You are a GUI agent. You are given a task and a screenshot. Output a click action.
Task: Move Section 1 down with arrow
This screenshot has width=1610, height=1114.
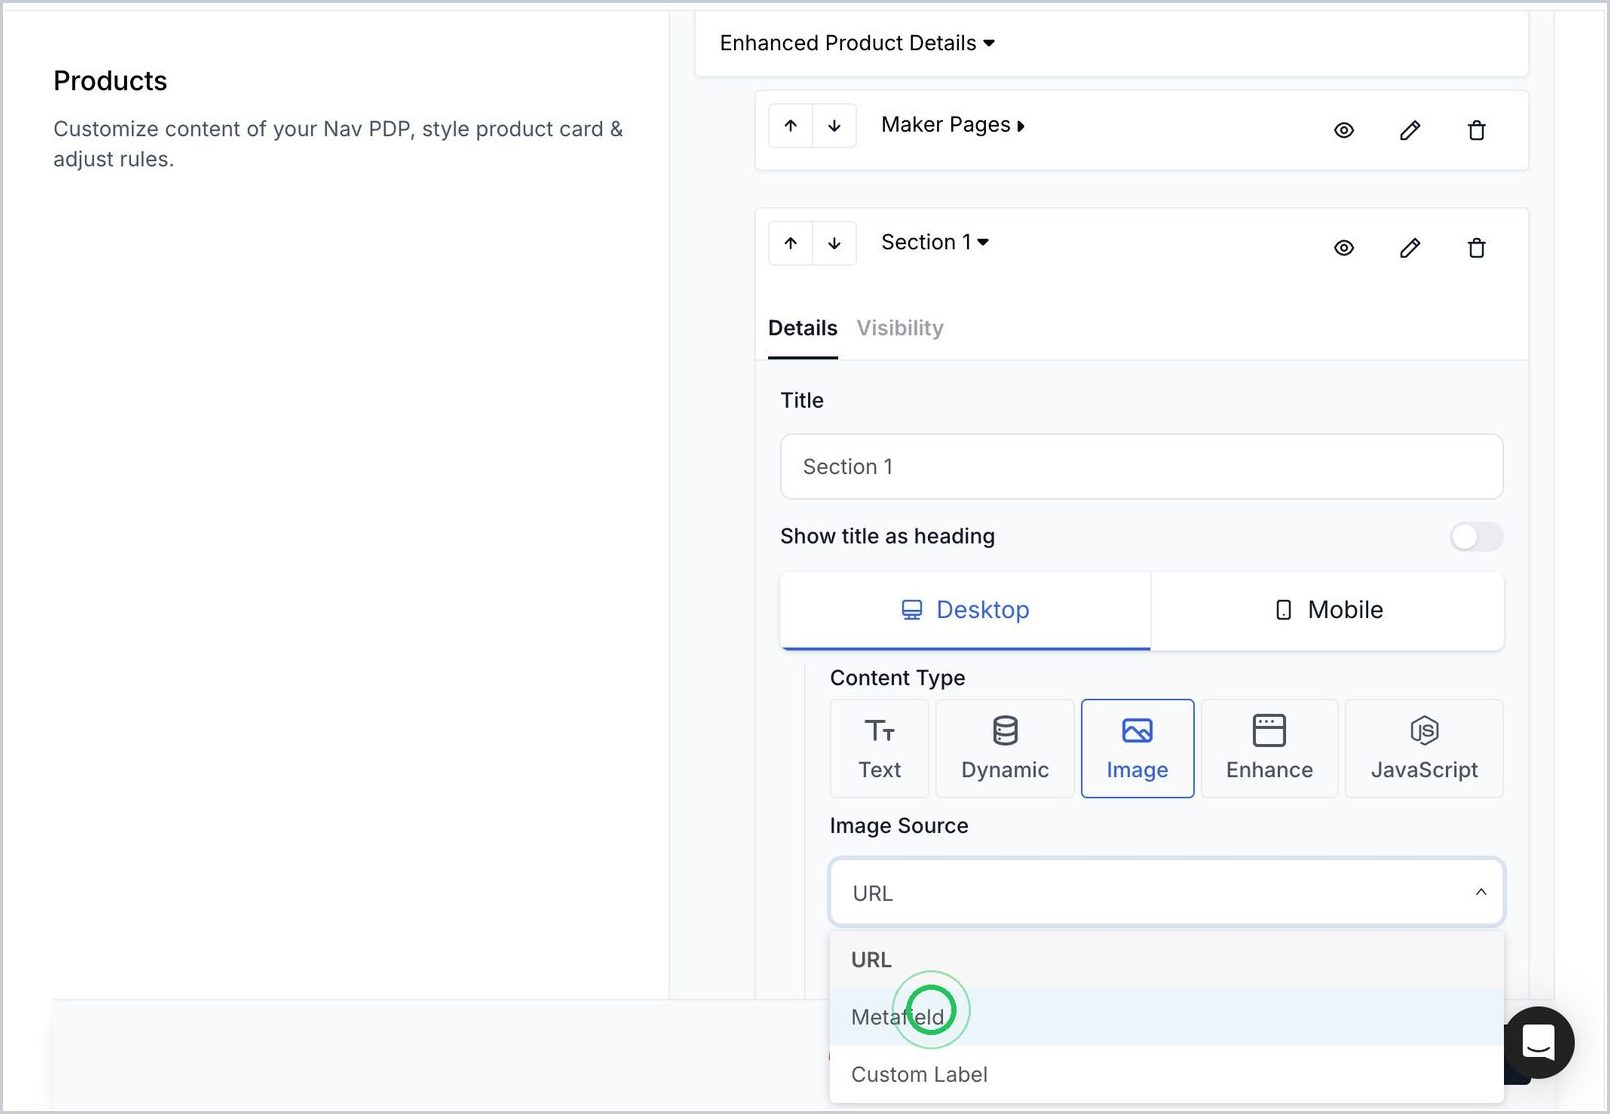tap(835, 243)
